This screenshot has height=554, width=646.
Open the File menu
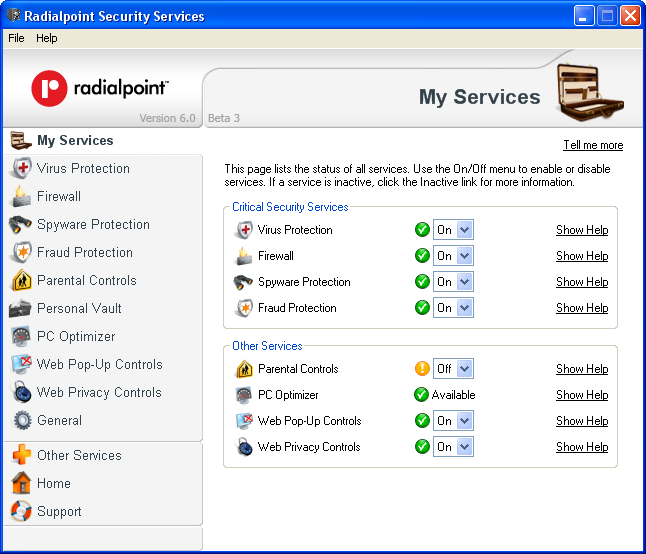tap(16, 38)
